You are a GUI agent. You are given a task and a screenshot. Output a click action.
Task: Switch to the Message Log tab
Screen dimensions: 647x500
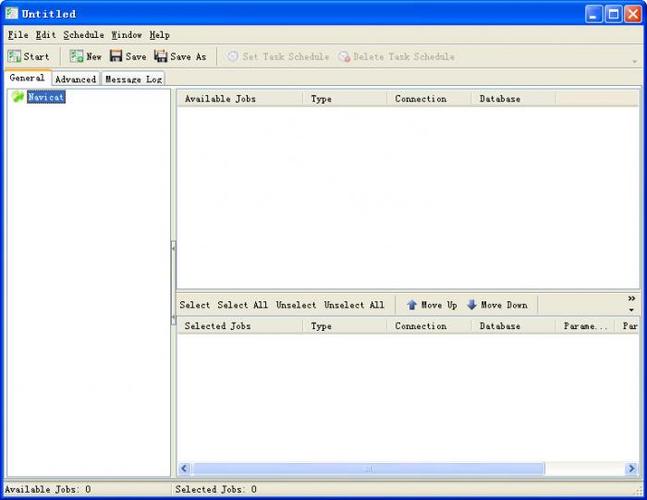coord(133,79)
